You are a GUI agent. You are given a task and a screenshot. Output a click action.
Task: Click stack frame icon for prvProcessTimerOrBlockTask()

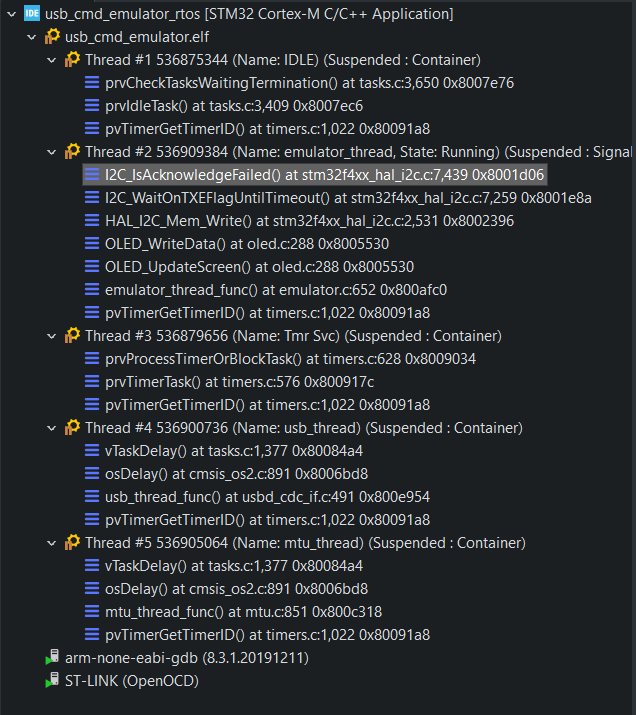point(92,359)
